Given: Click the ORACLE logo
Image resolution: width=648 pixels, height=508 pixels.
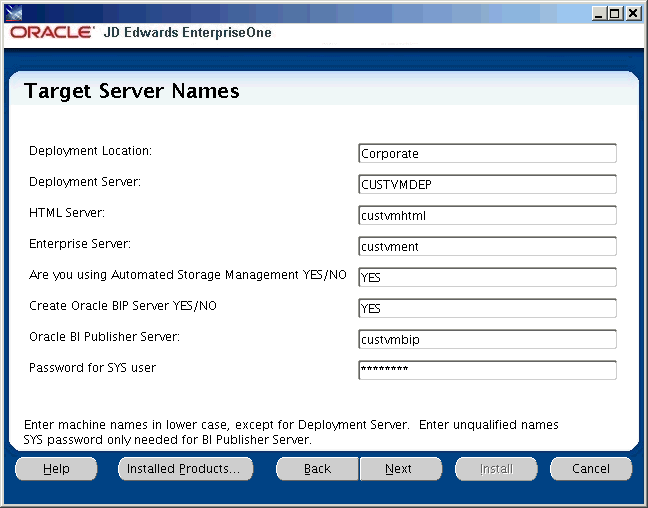Looking at the screenshot, I should (52, 32).
